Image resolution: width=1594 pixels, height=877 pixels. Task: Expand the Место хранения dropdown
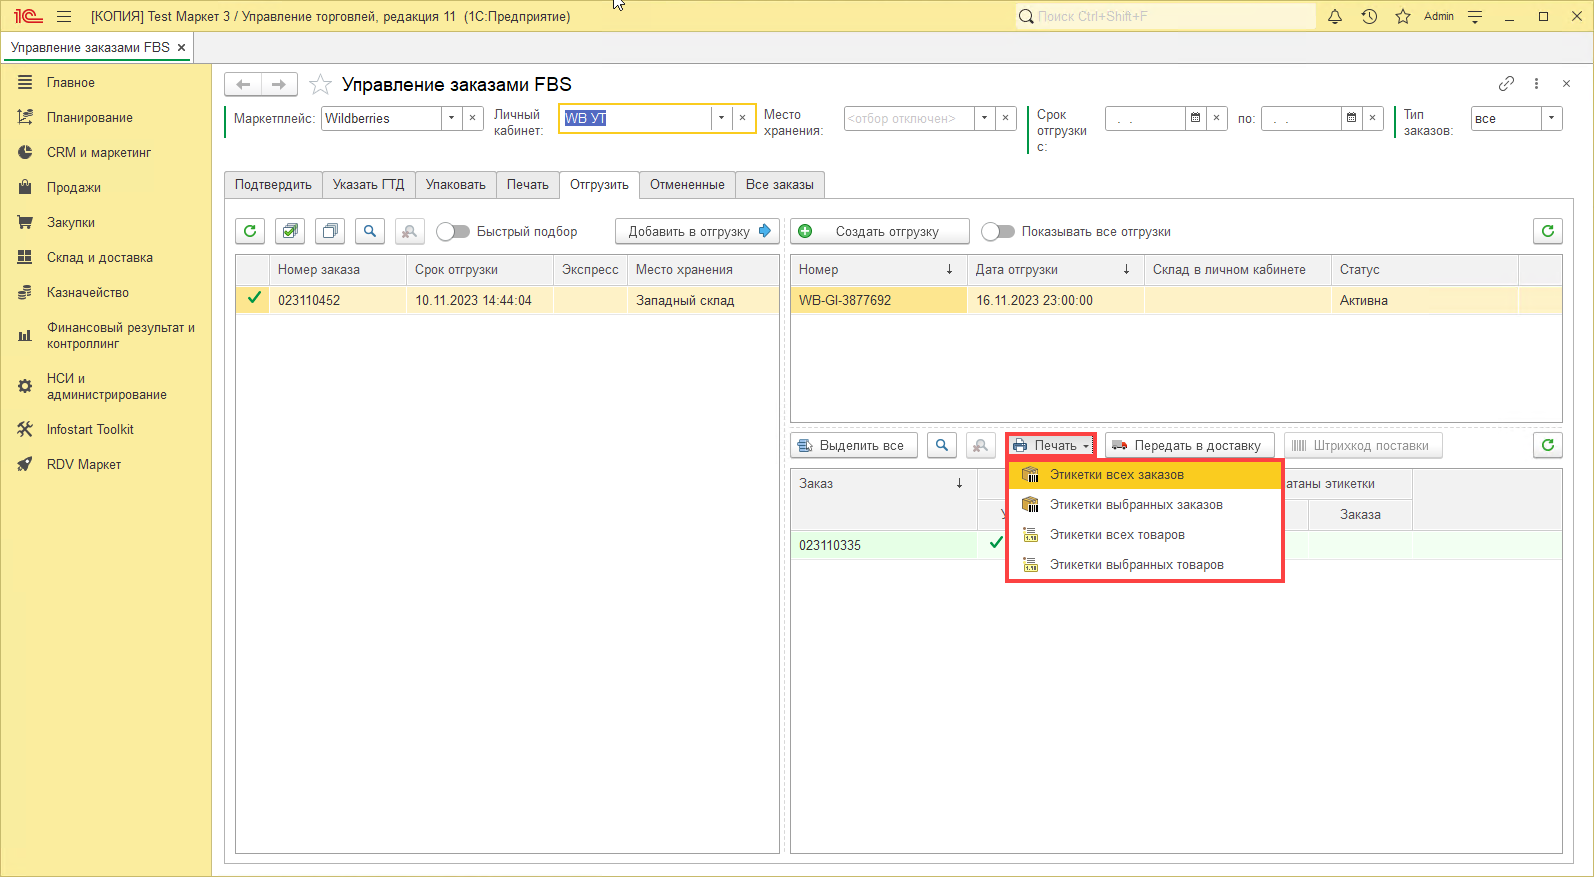point(985,118)
